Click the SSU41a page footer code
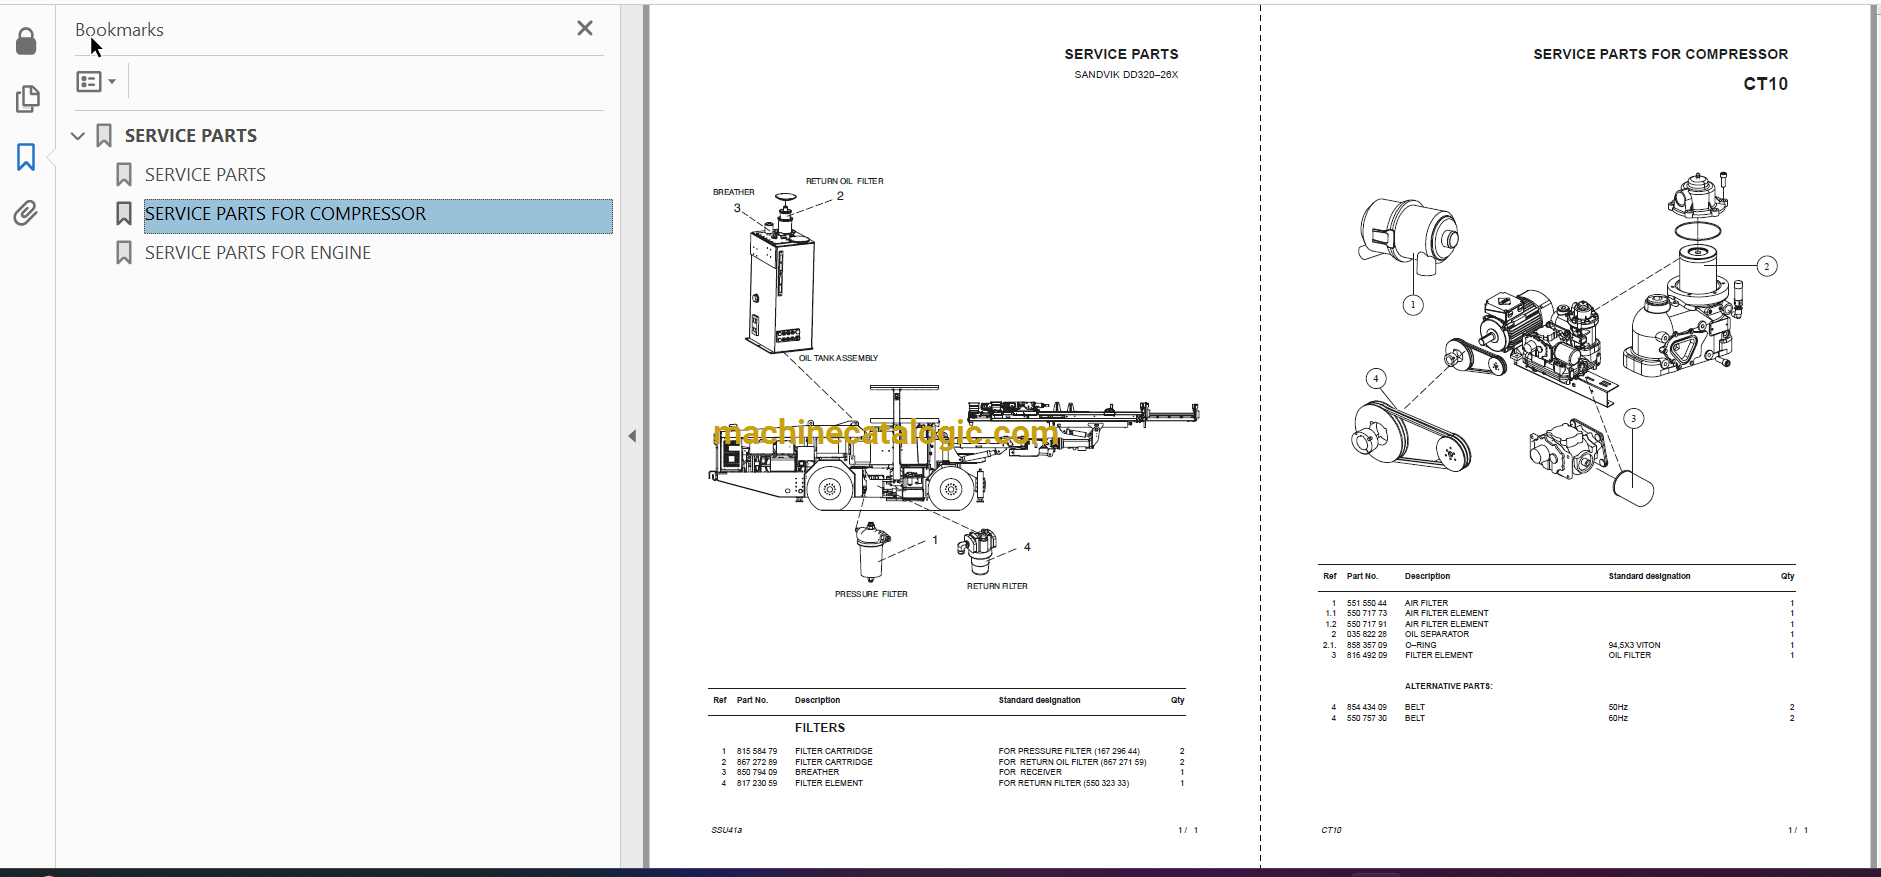1881x877 pixels. pos(727,830)
